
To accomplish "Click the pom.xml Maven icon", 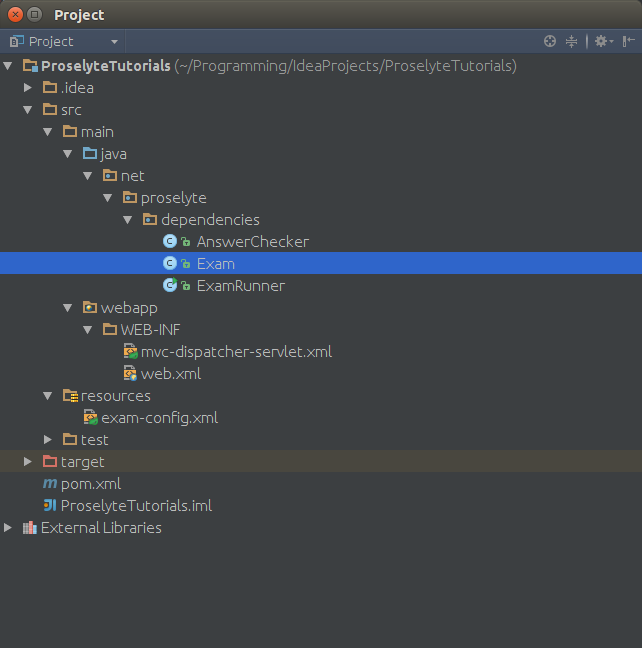I will coord(50,484).
